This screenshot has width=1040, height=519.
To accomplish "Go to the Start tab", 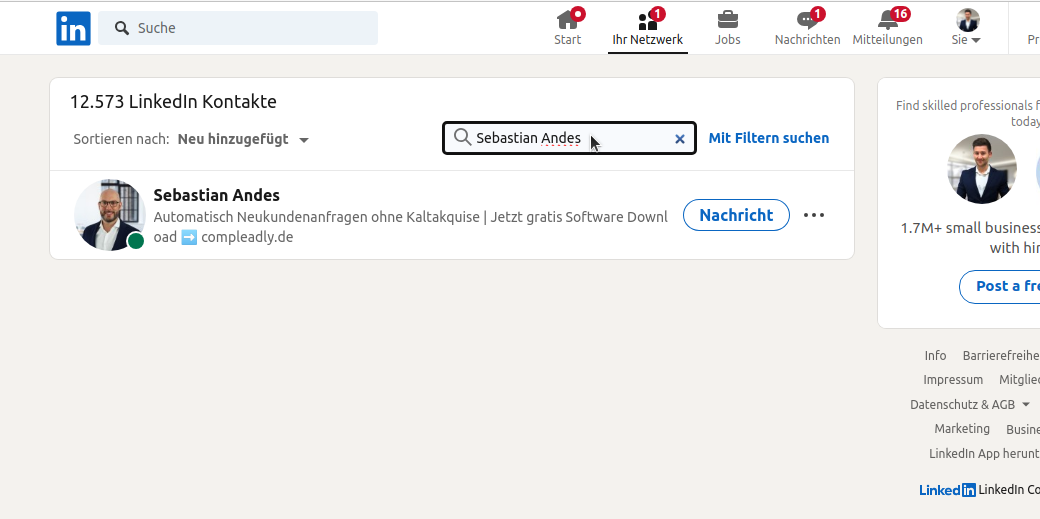I will 568,28.
